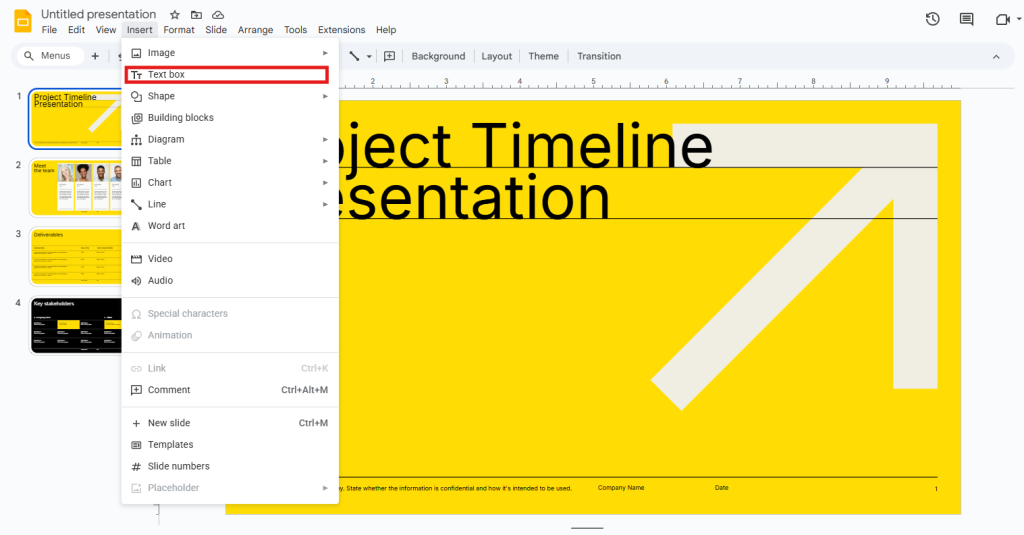Click the Background button
Screen dimensions: 1024x535
[x=438, y=56]
